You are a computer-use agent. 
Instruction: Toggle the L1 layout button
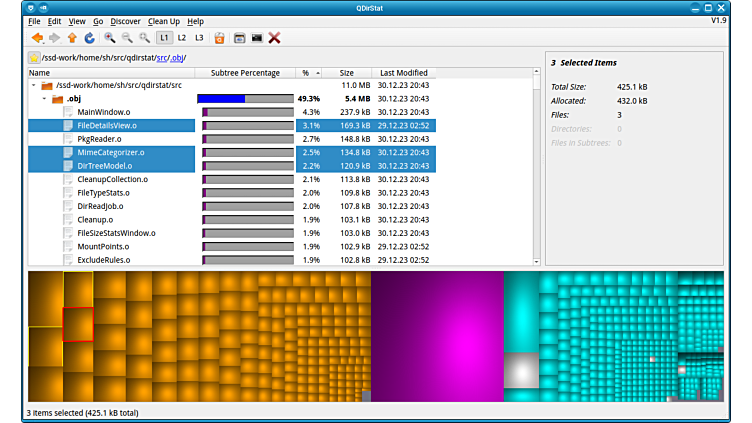(x=164, y=38)
